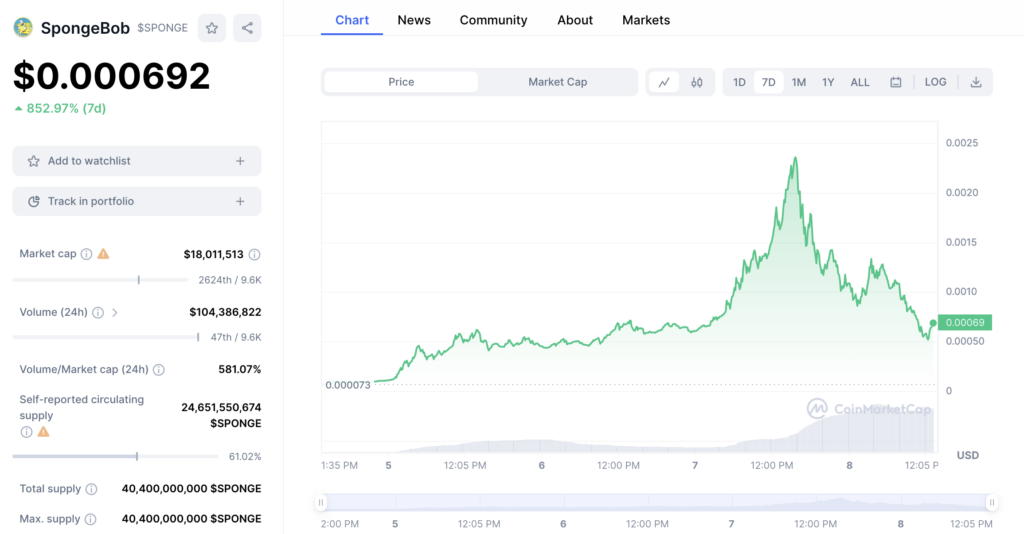
Task: Toggle chart to Price view
Action: coord(401,82)
